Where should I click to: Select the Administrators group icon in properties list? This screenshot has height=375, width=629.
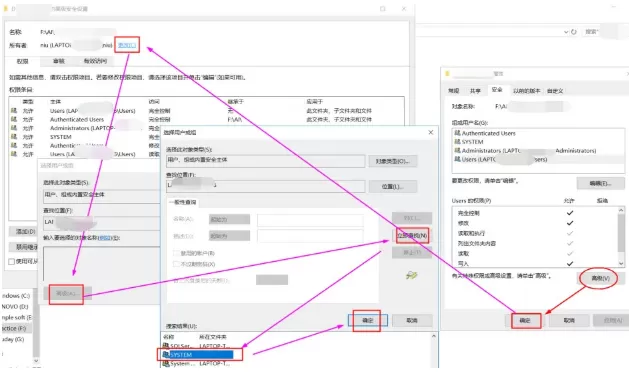[457, 150]
